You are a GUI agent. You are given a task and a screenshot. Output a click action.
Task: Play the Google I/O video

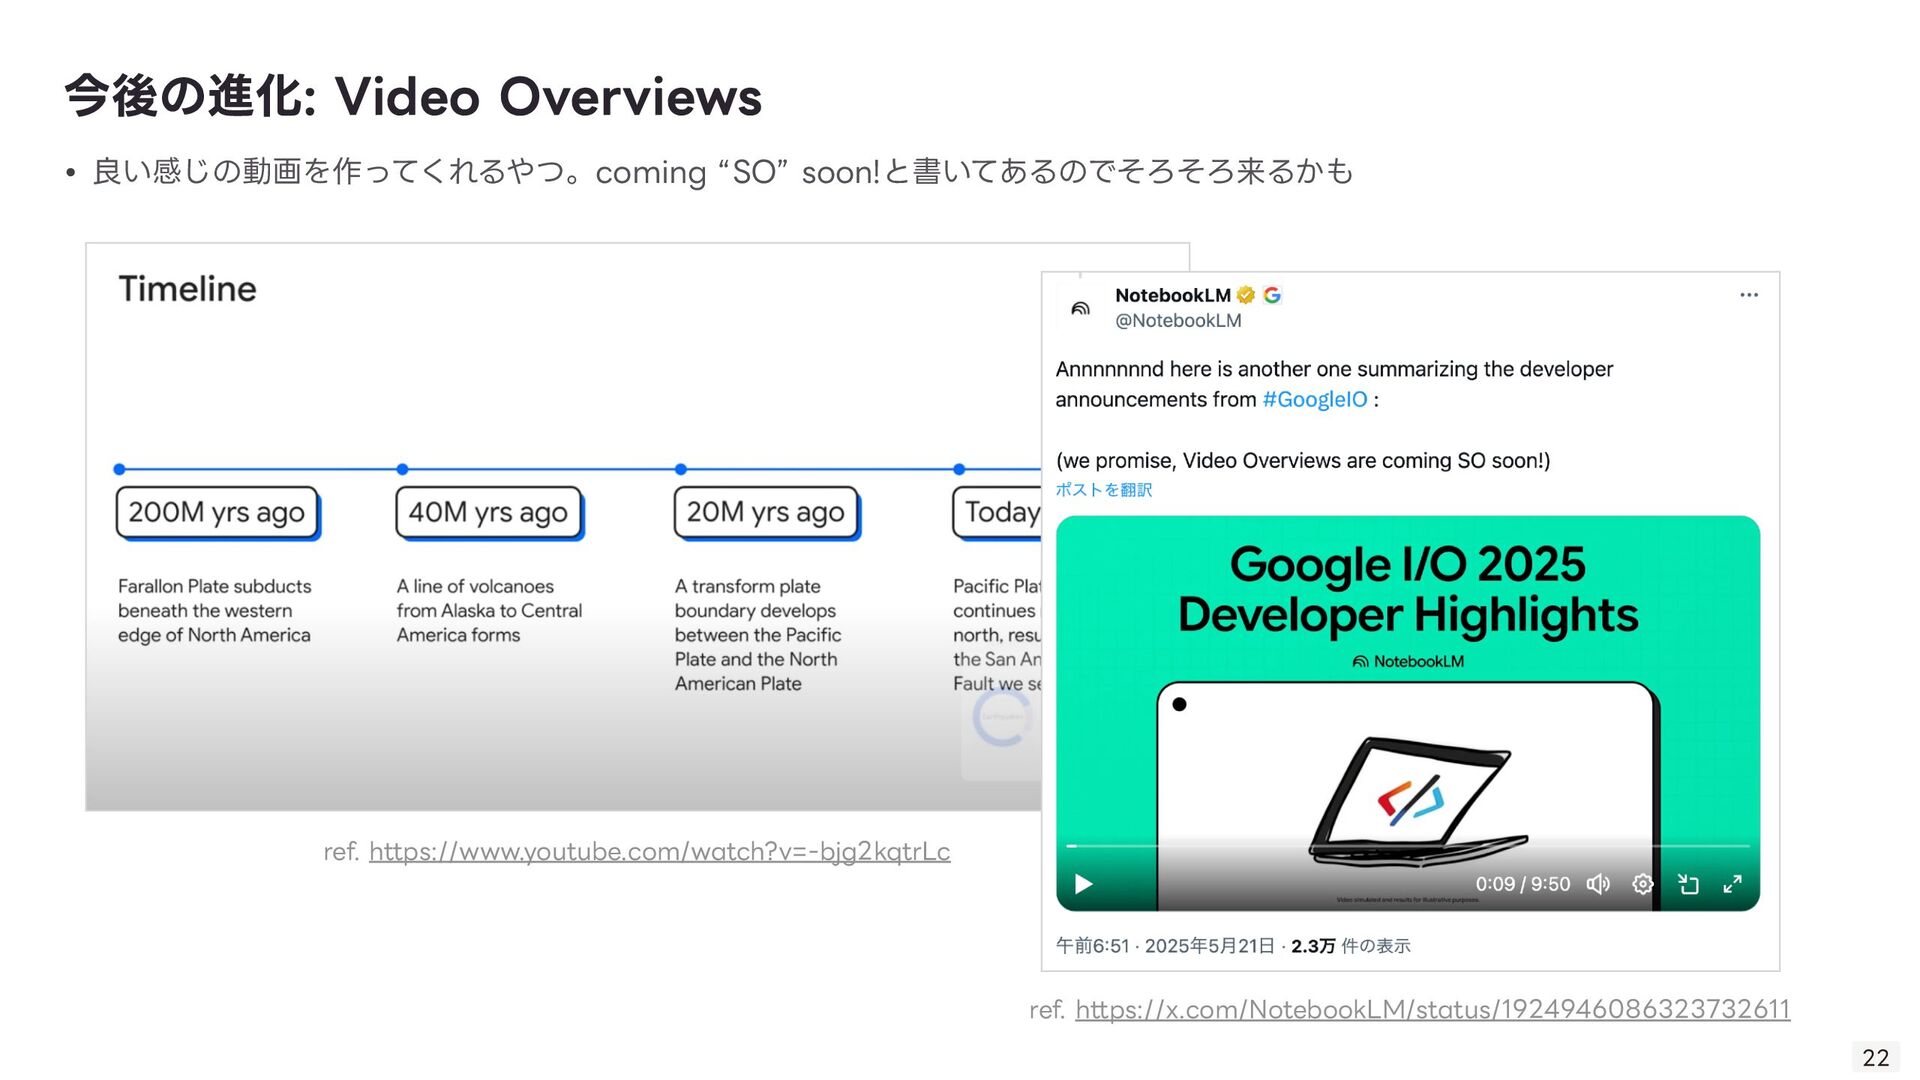[1083, 884]
